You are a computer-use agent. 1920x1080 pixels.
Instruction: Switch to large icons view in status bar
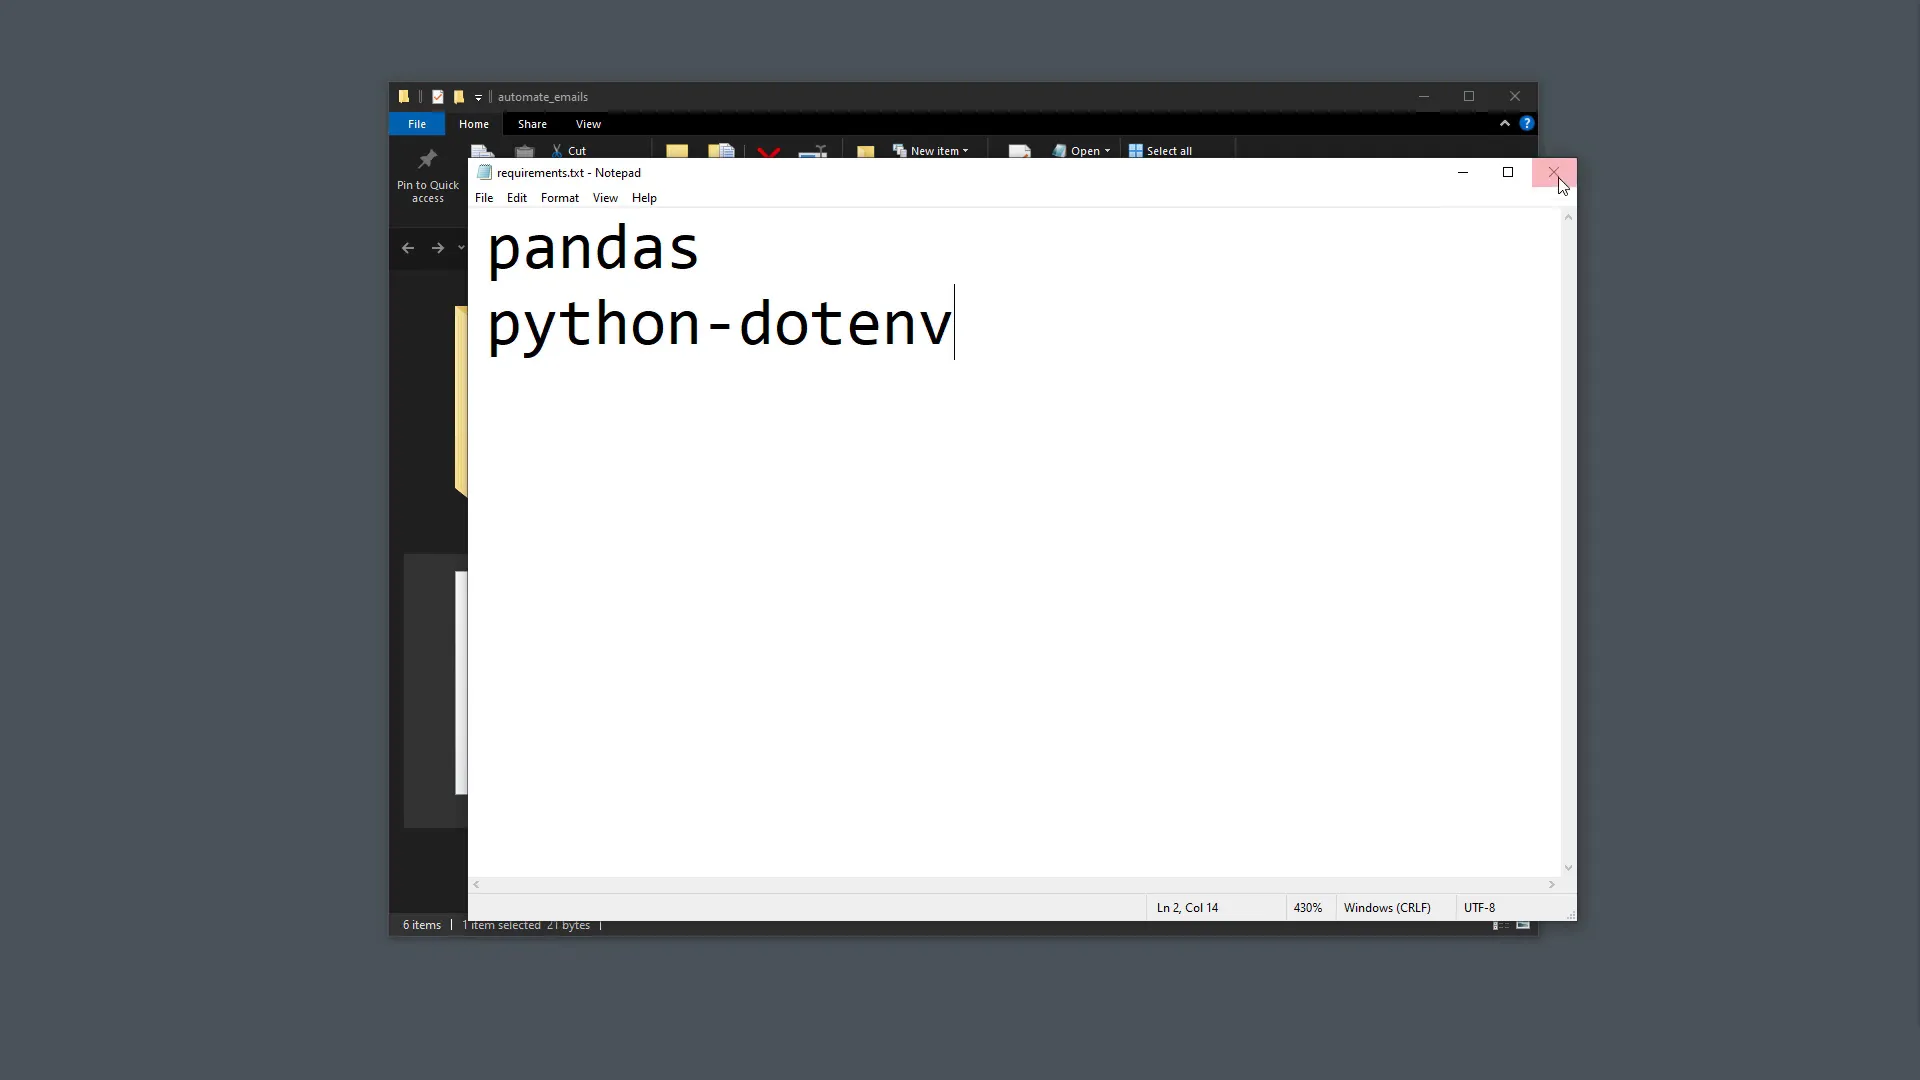tap(1523, 926)
